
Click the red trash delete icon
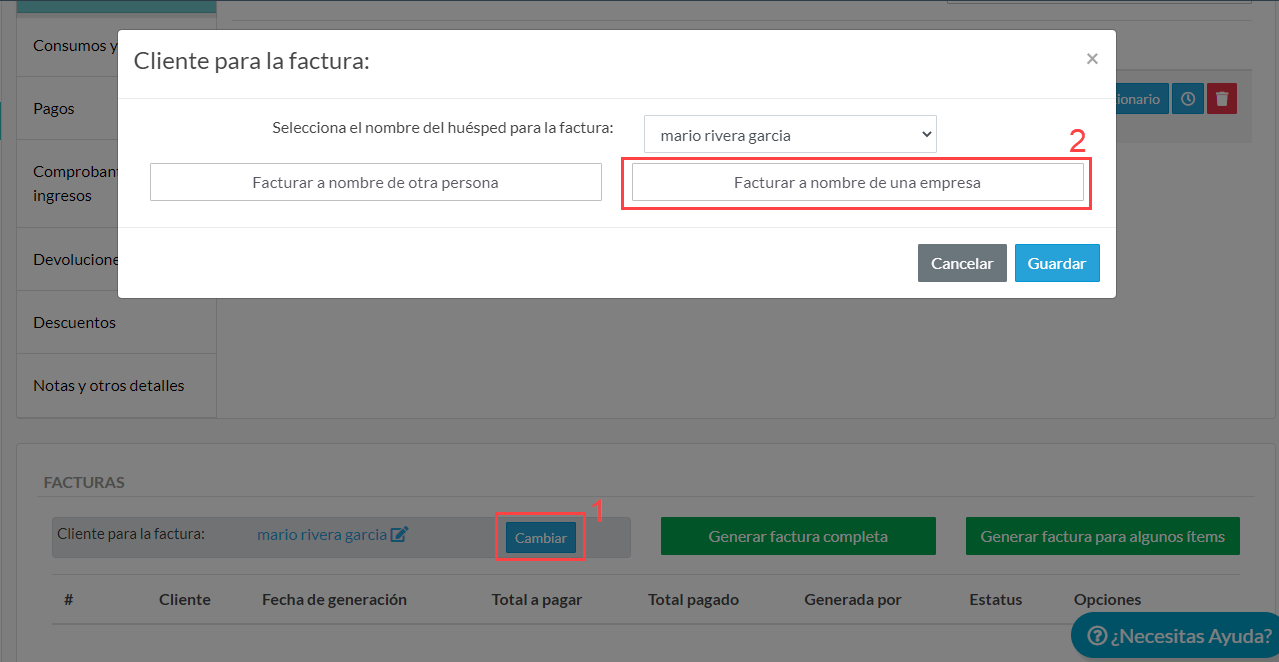coord(1222,99)
